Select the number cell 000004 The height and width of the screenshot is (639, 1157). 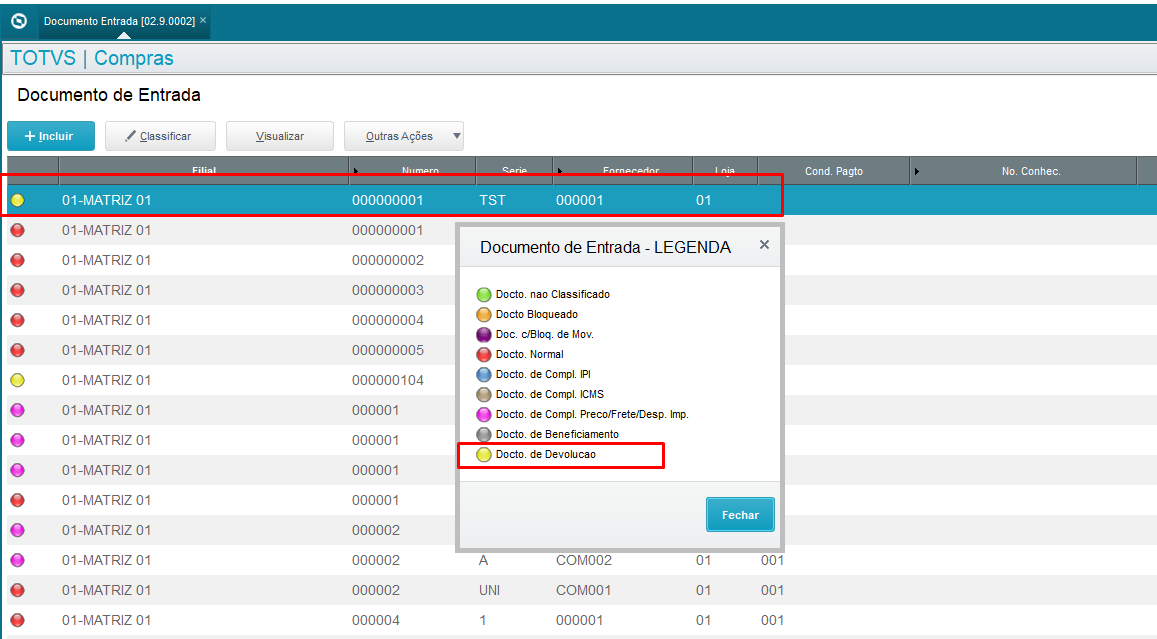[376, 620]
